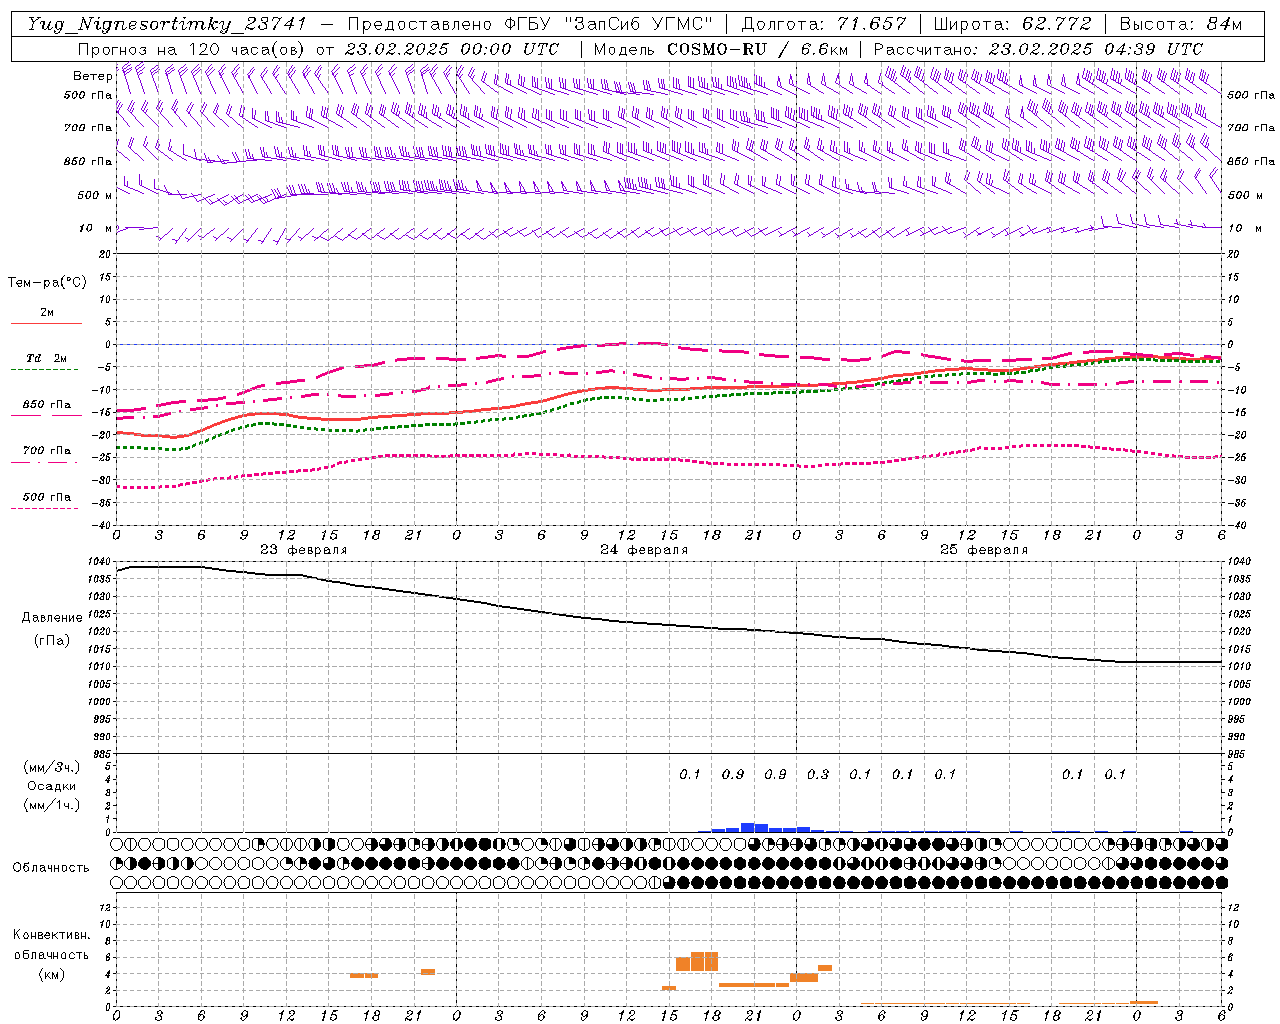Screen dimensions: 1280x1024
Task: Click the Рассчитано: 23.02.2025 04:39 UTC text
Action: click(1038, 49)
